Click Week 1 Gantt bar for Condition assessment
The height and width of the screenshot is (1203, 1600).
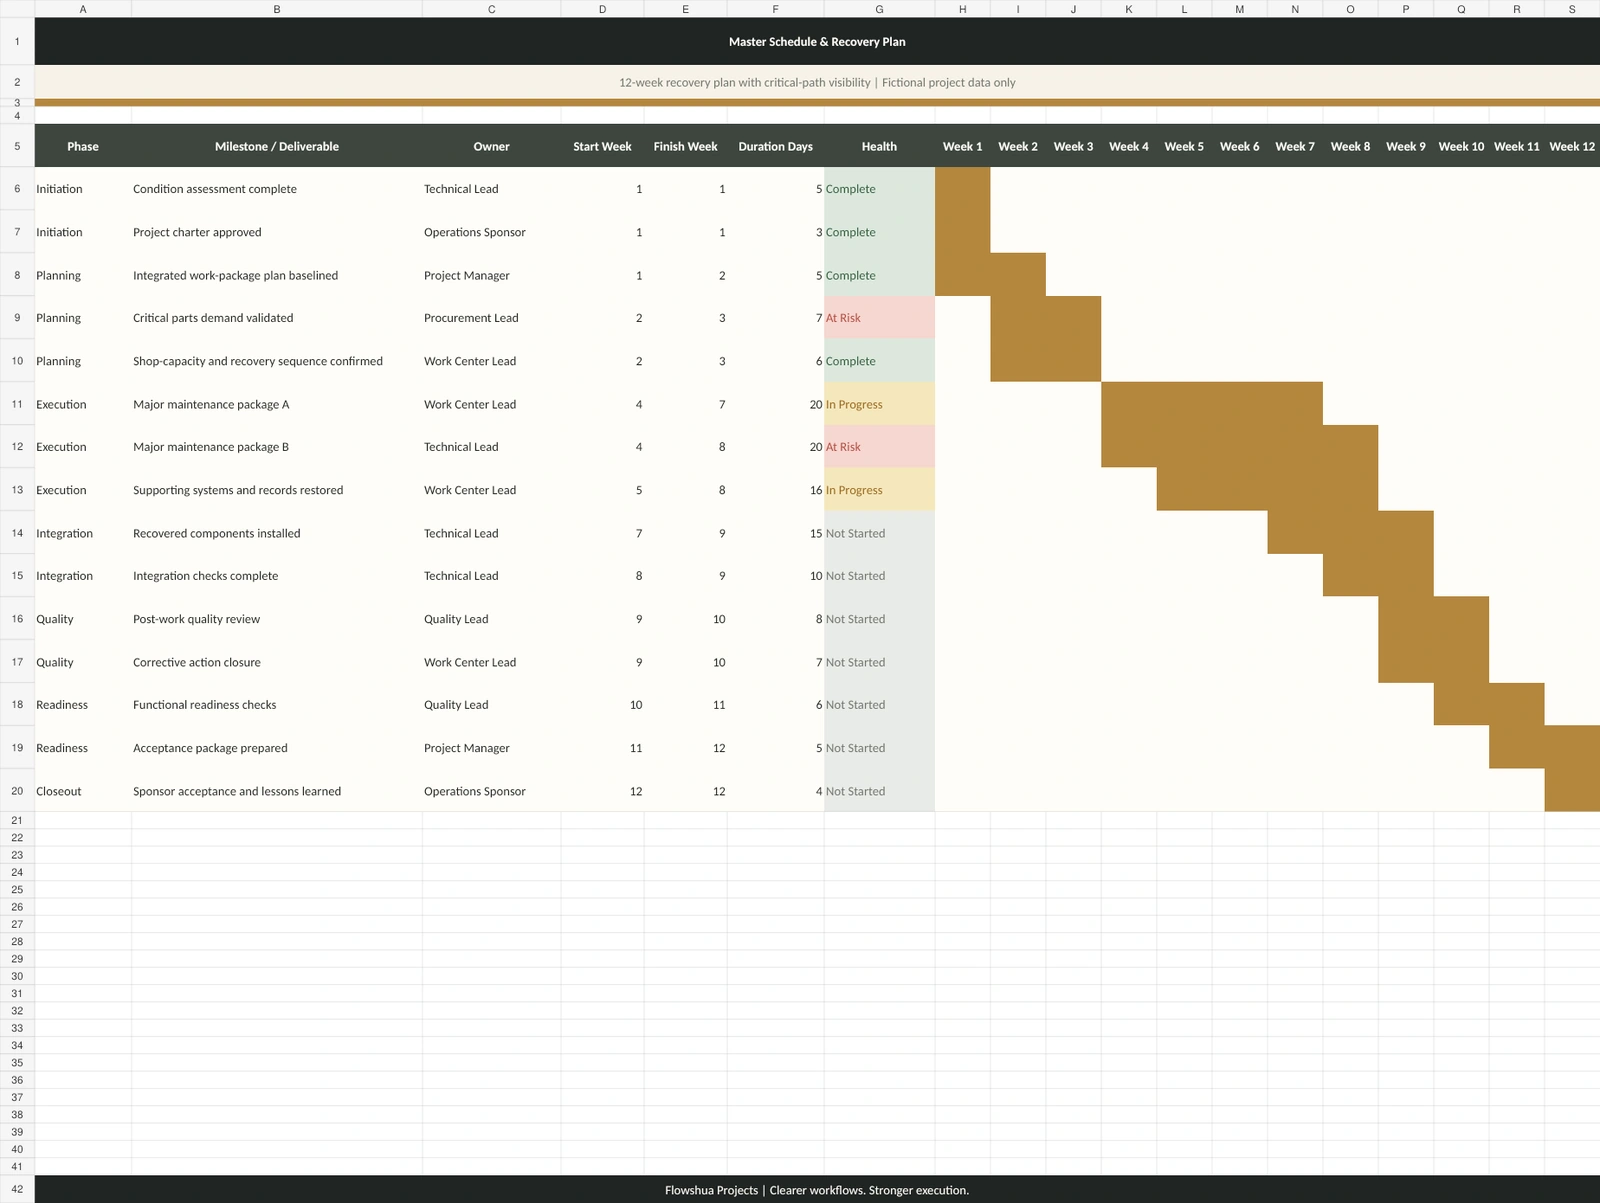[x=962, y=189]
